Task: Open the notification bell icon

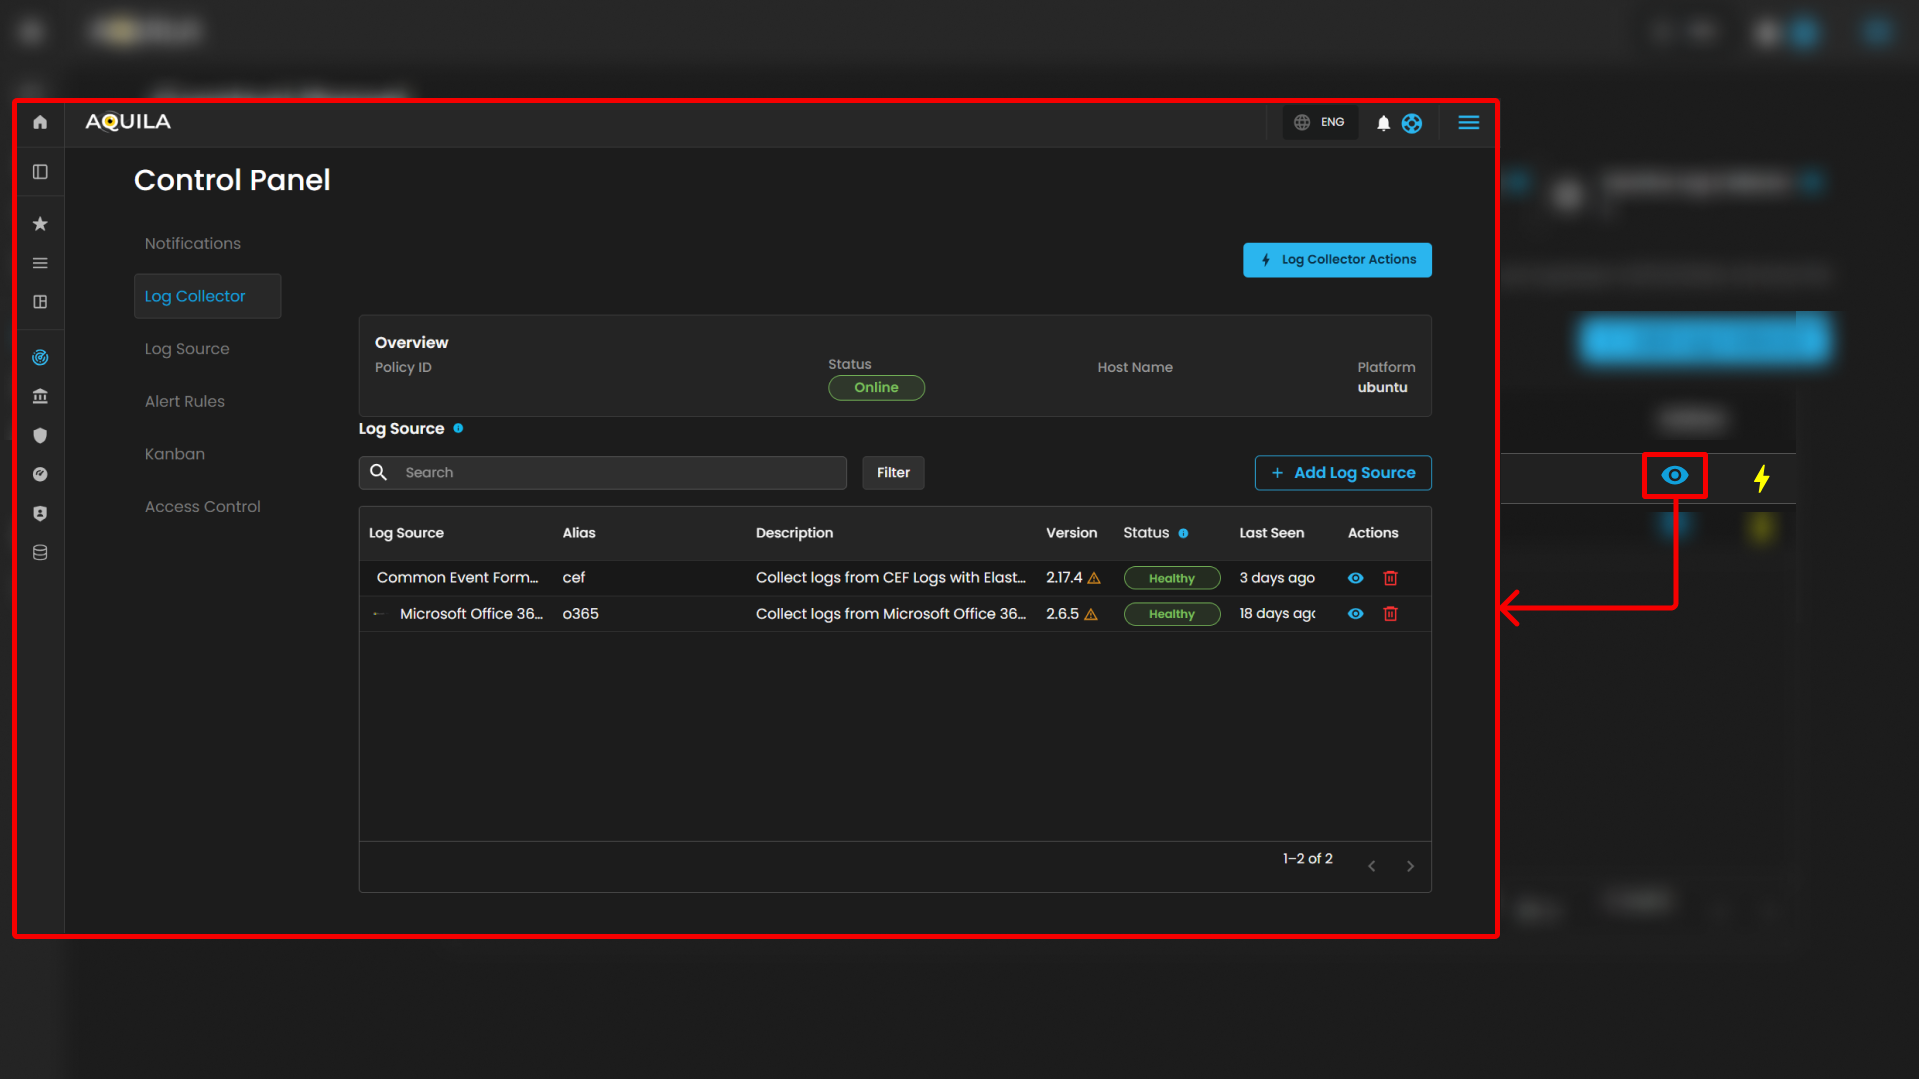Action: click(x=1383, y=123)
